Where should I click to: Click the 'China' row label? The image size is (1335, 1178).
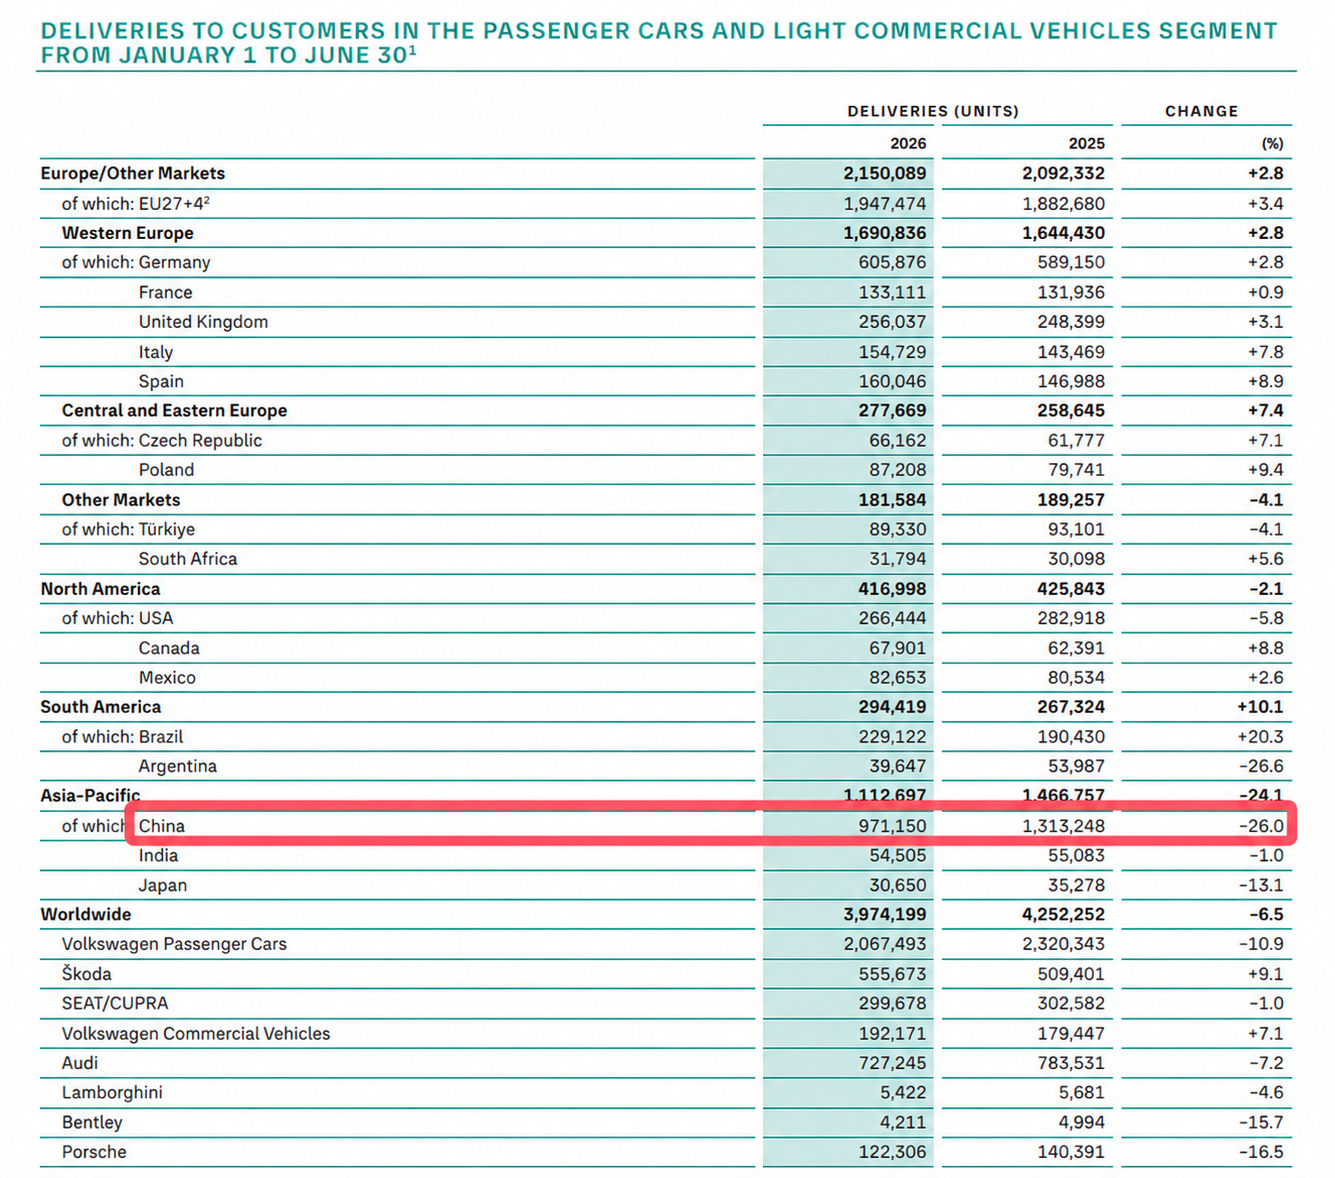coord(162,826)
